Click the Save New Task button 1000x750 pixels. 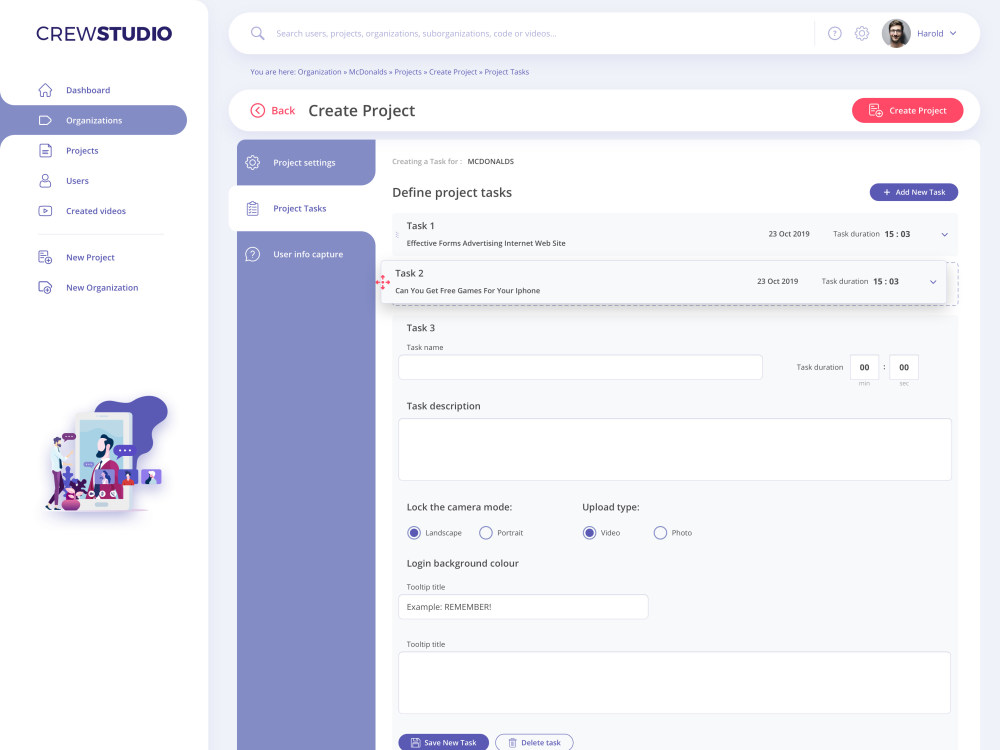point(443,742)
